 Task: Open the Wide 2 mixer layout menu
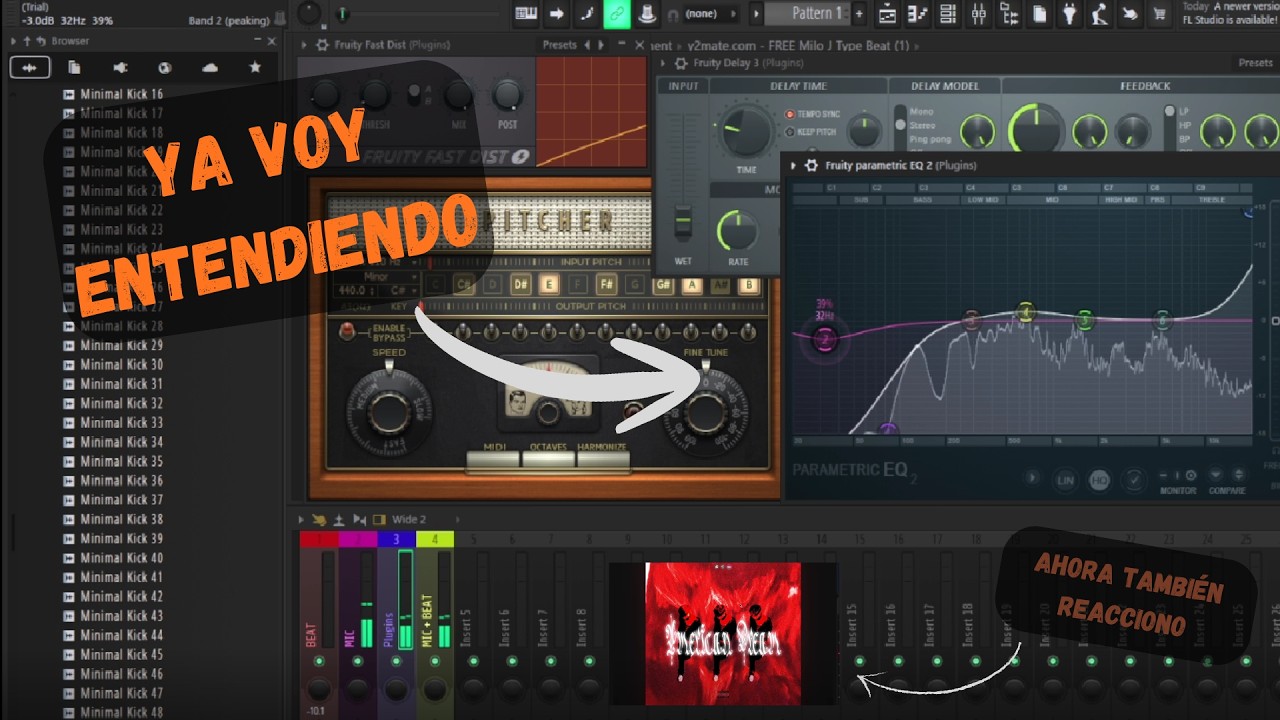click(408, 519)
